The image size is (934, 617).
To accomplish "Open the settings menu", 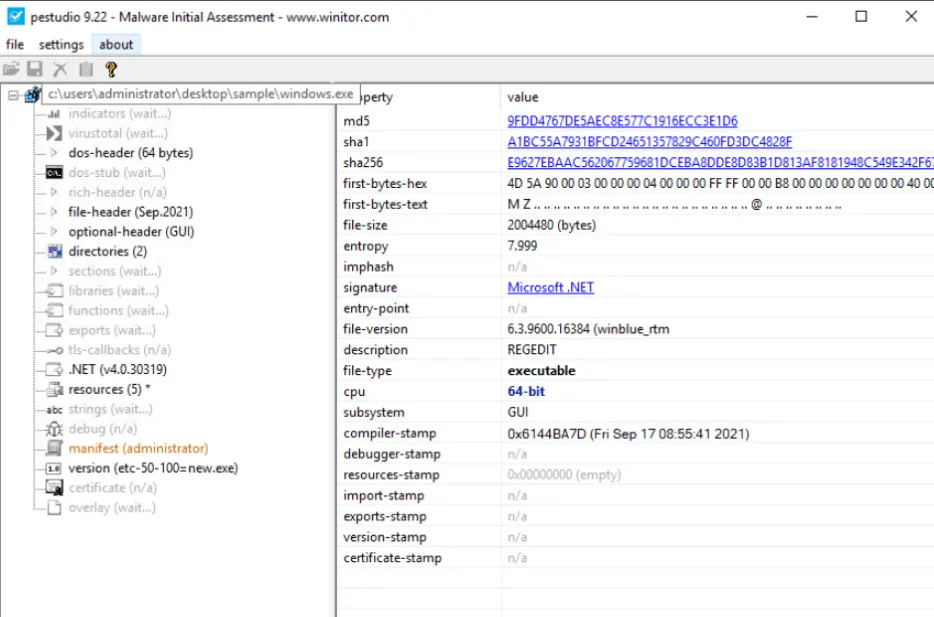I will coord(61,45).
